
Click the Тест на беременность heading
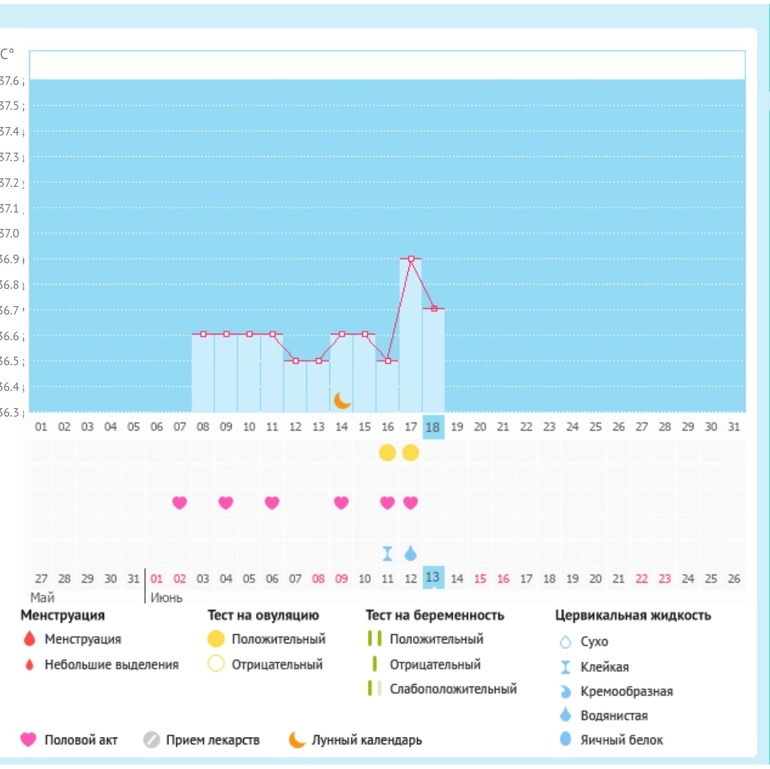click(434, 615)
